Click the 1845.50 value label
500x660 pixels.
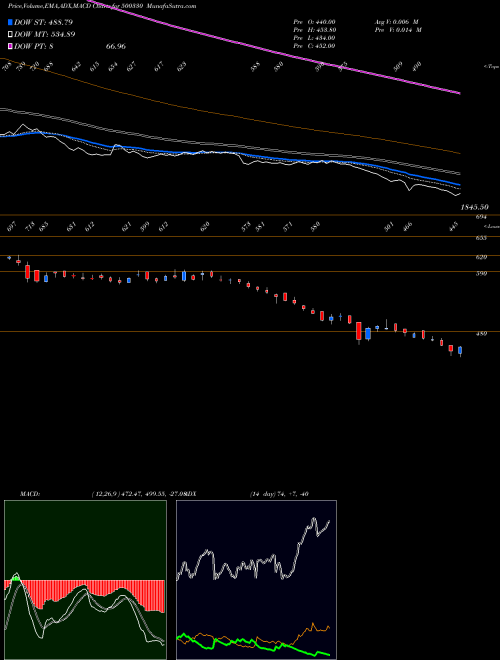pos(474,207)
